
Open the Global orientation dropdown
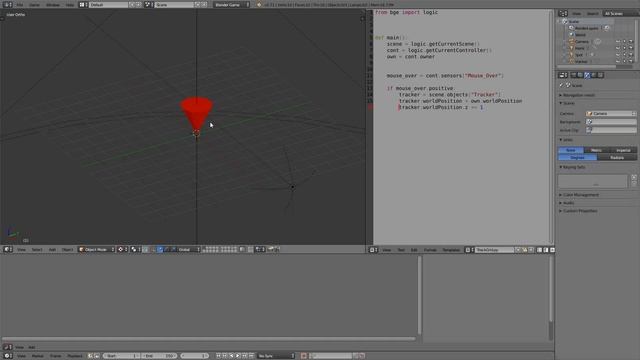pos(189,249)
